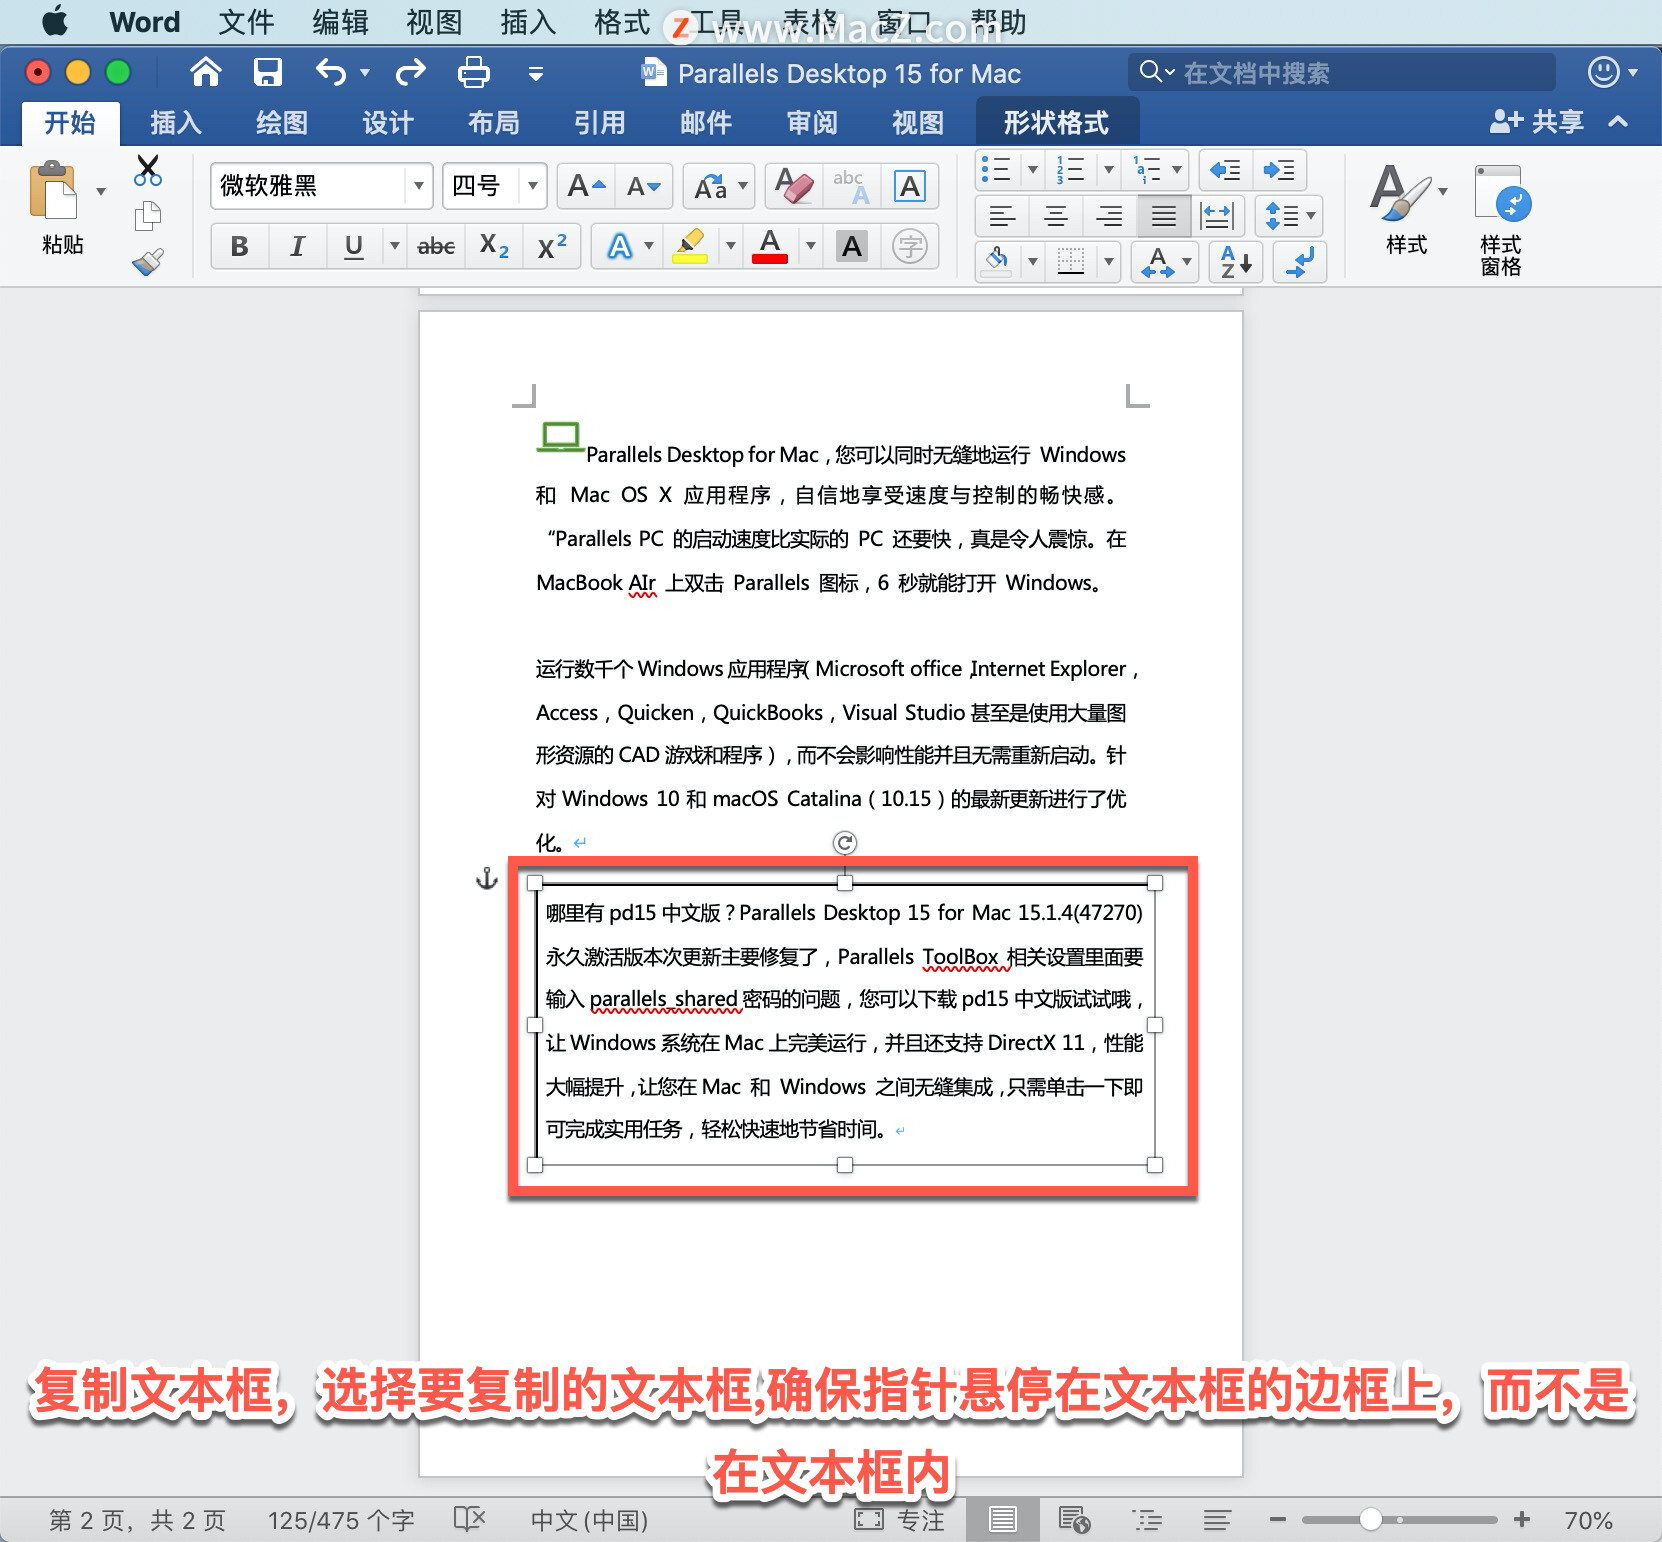
Task: Switch to the 插入 ribbon tab
Action: point(176,122)
